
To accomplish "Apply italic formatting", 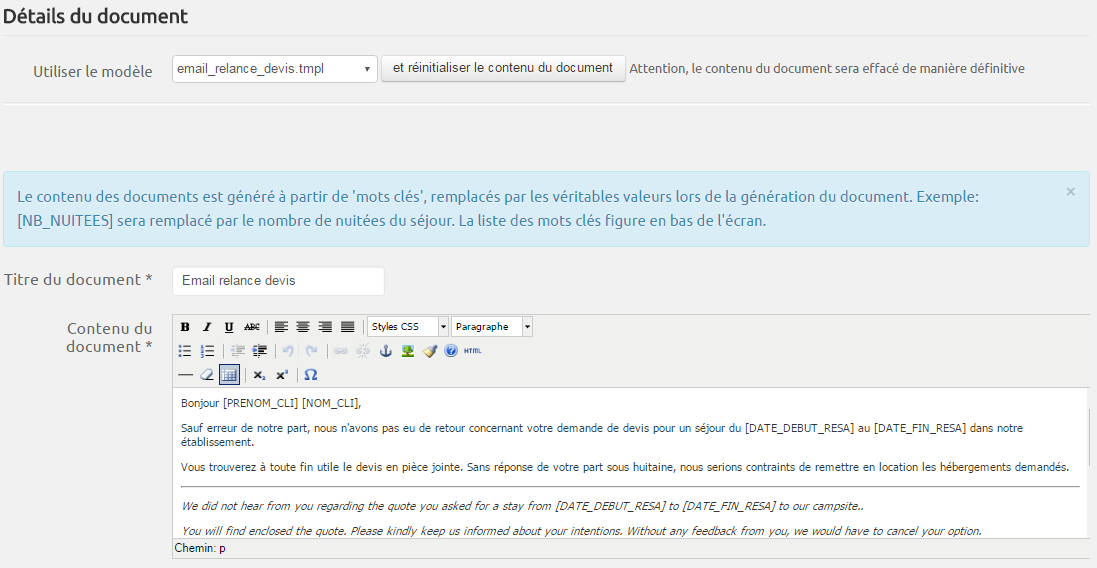I will [x=207, y=327].
